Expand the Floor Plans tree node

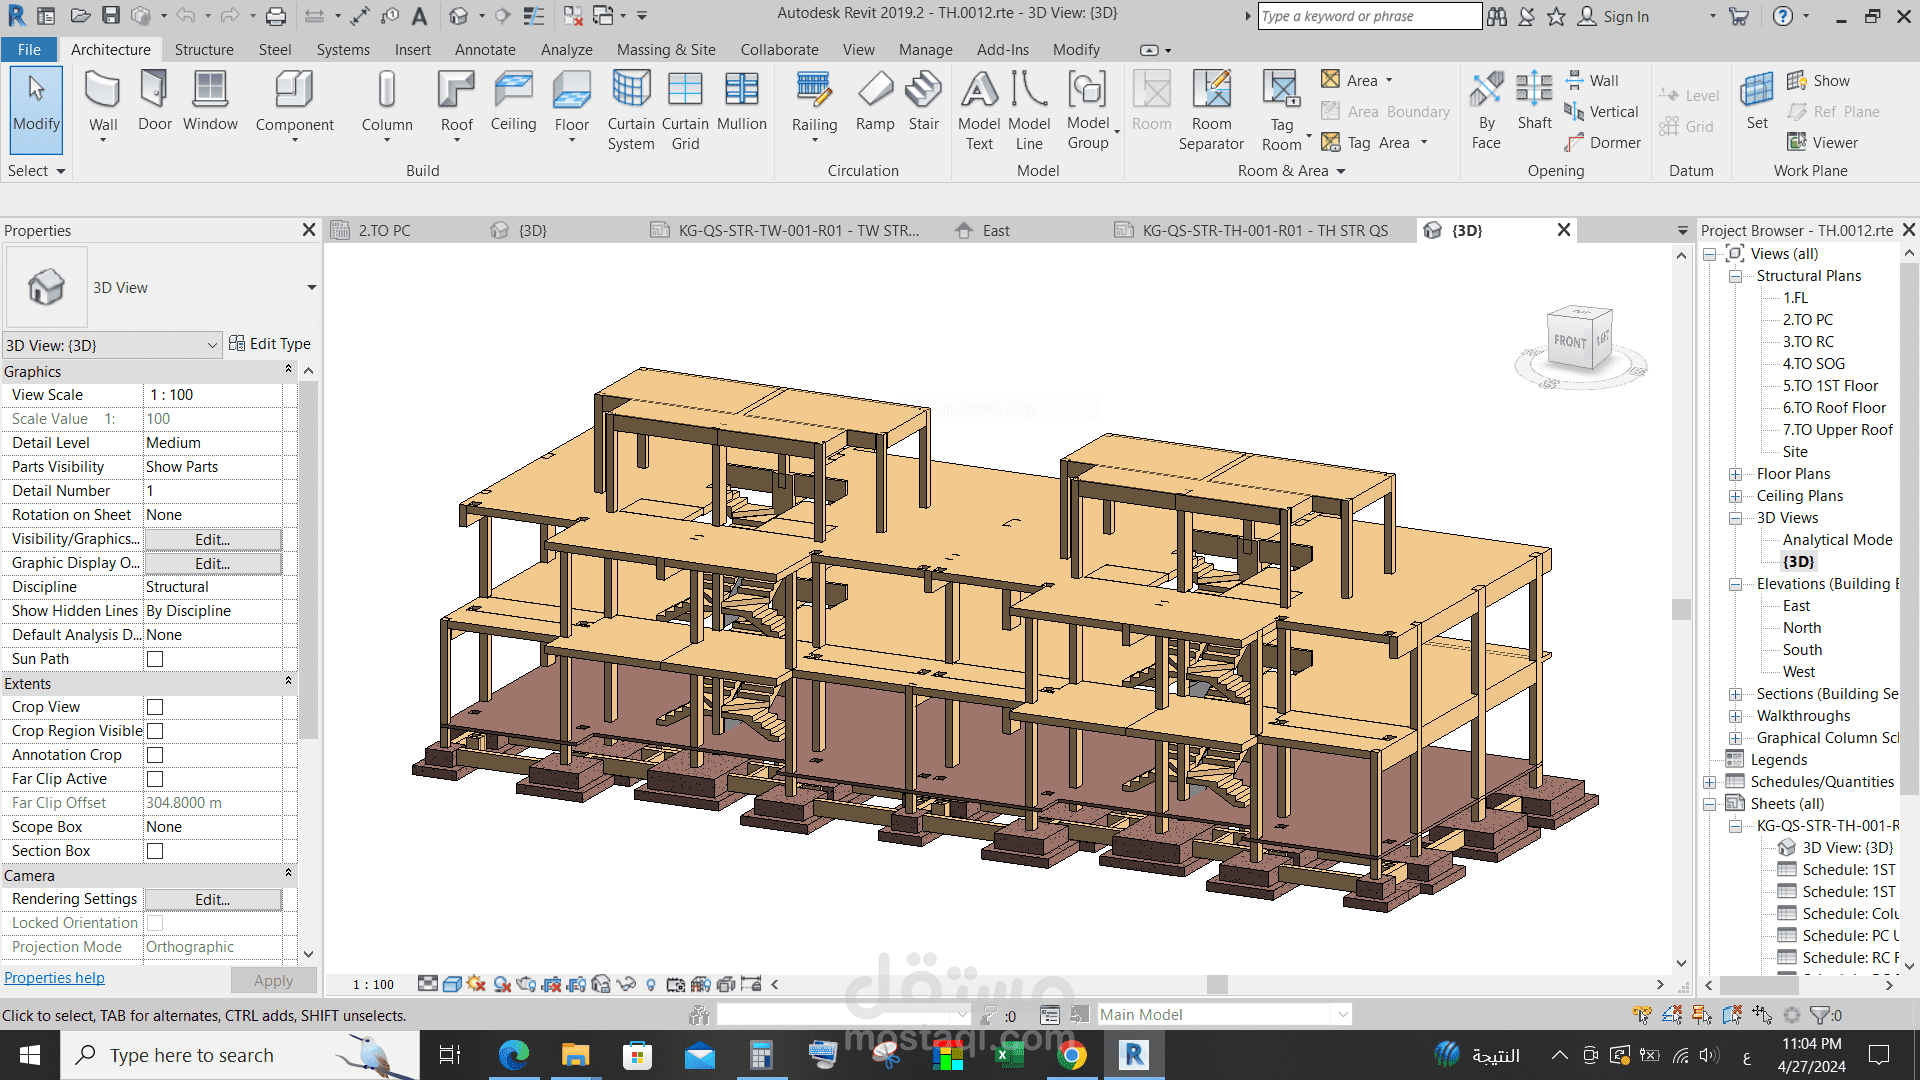(1735, 474)
